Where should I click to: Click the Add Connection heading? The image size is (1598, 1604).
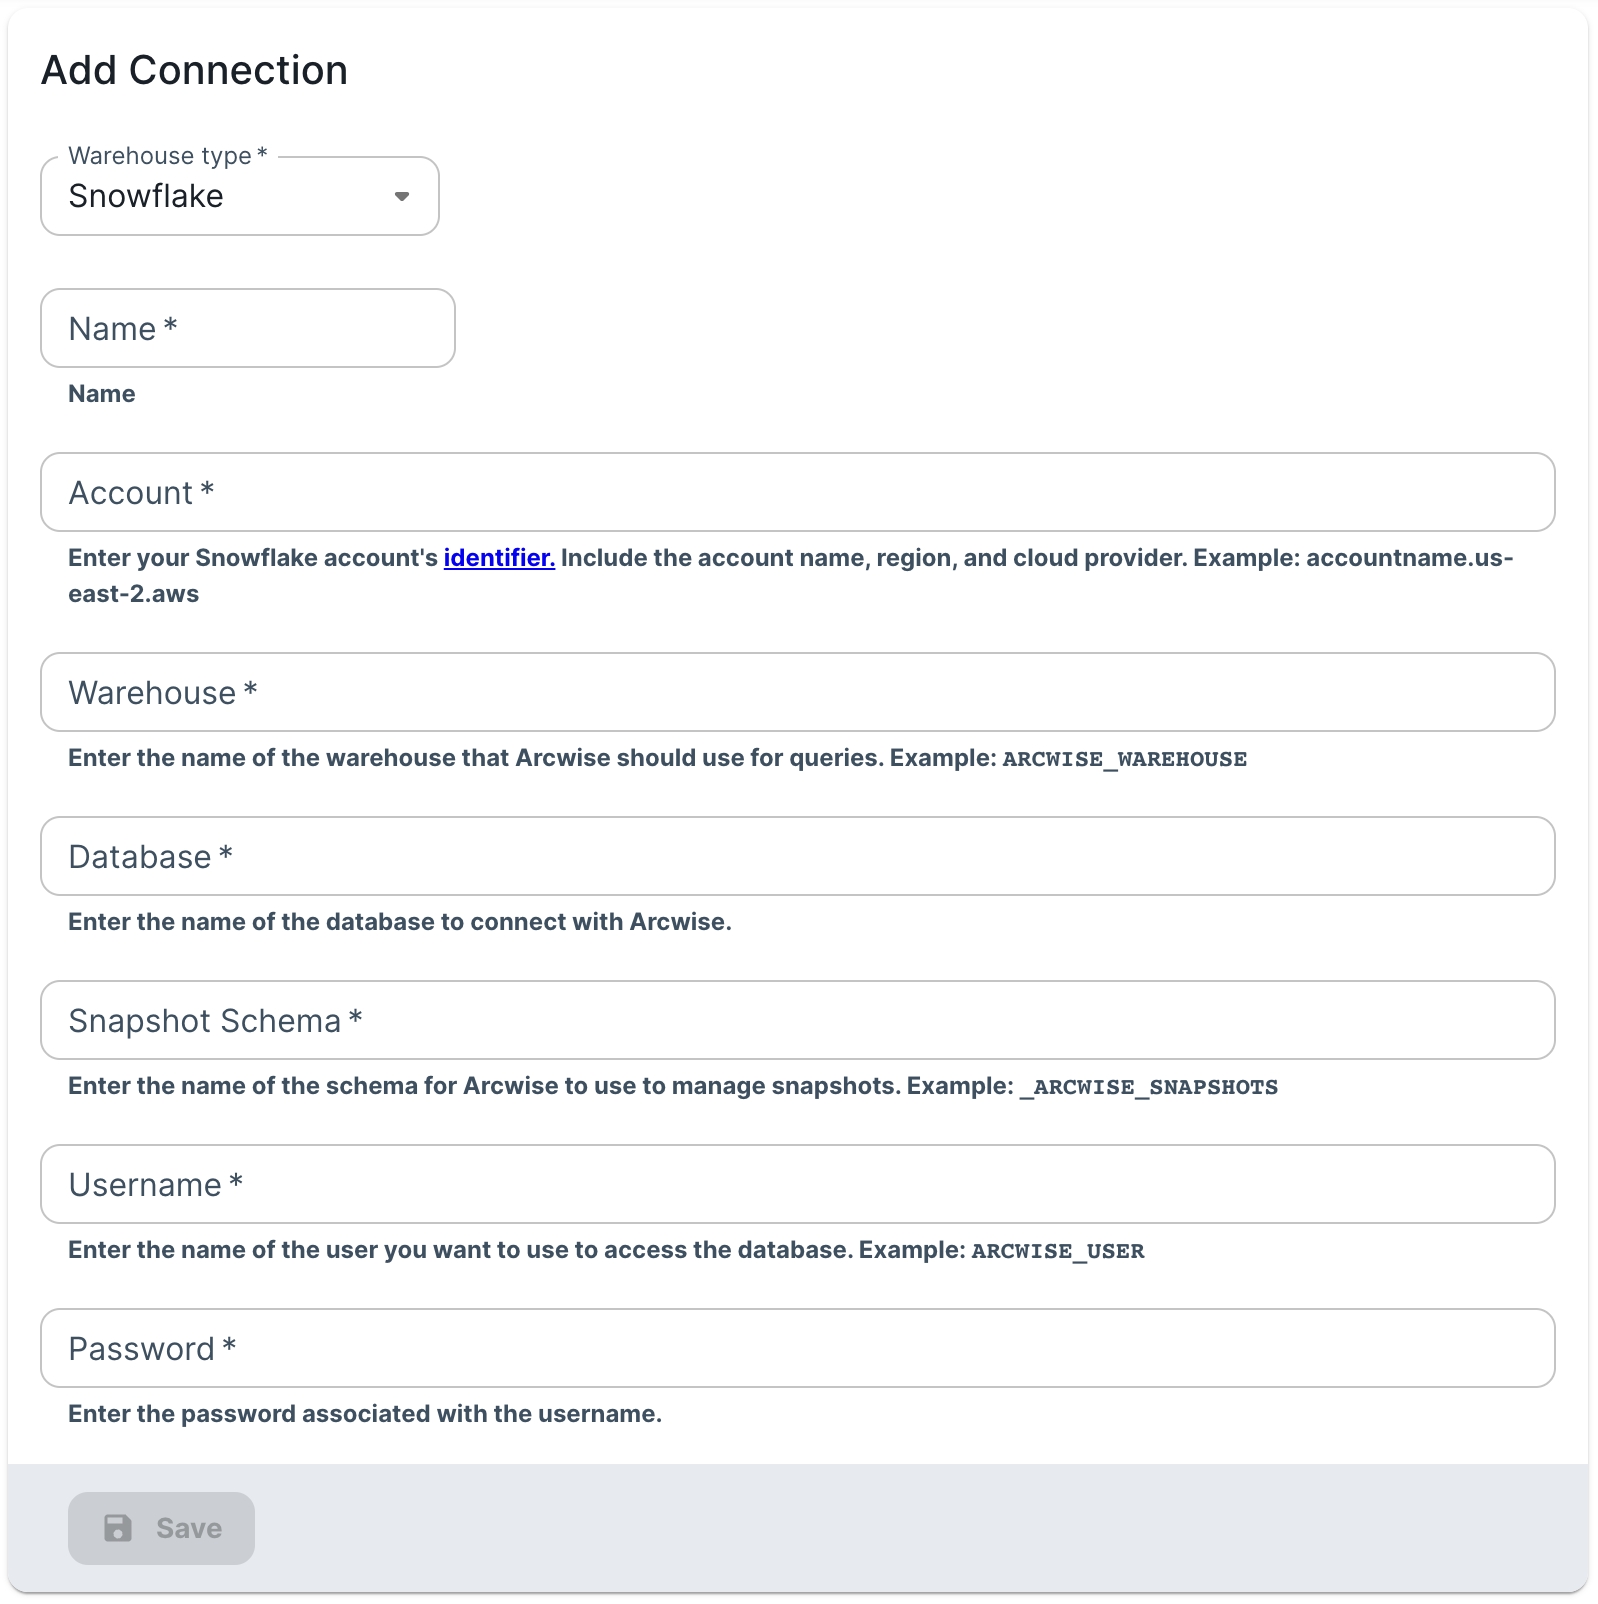point(194,71)
